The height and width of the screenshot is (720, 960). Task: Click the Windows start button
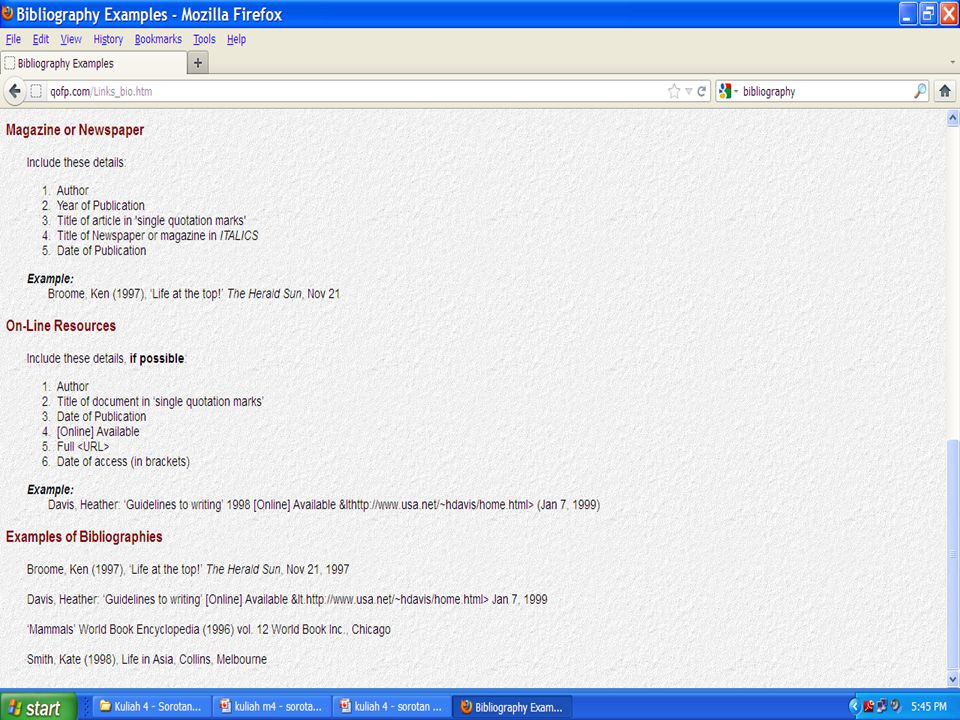pyautogui.click(x=38, y=707)
